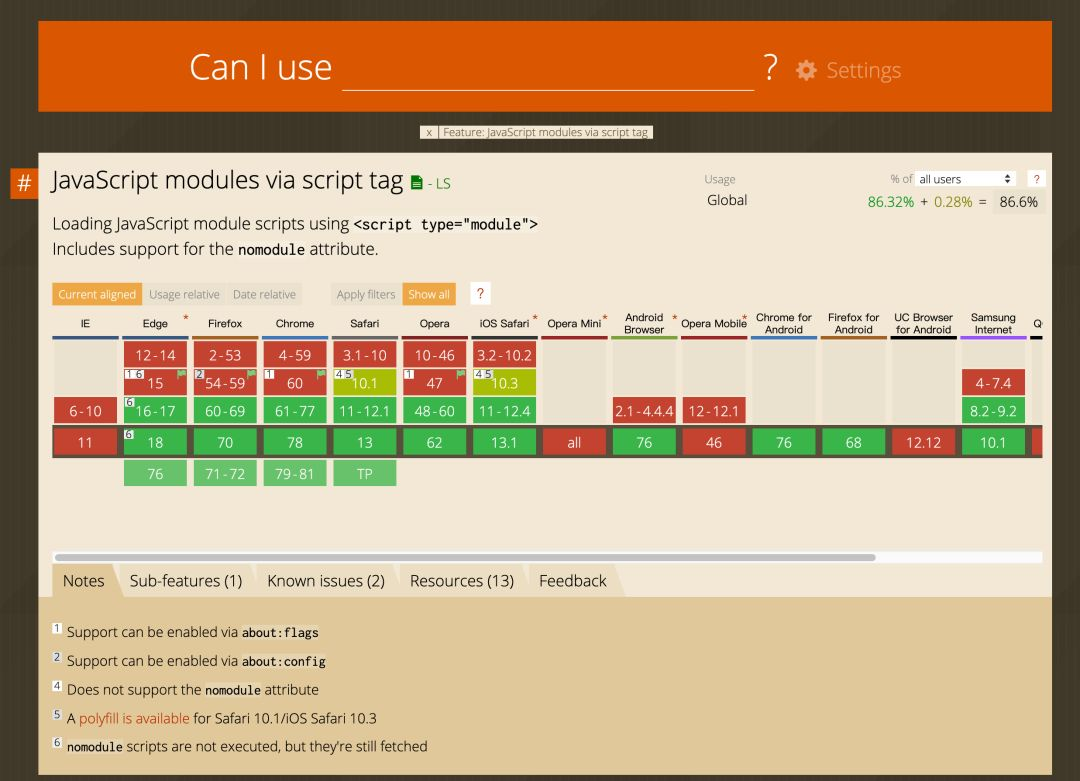Select Opera Mini all cell

[x=574, y=442]
